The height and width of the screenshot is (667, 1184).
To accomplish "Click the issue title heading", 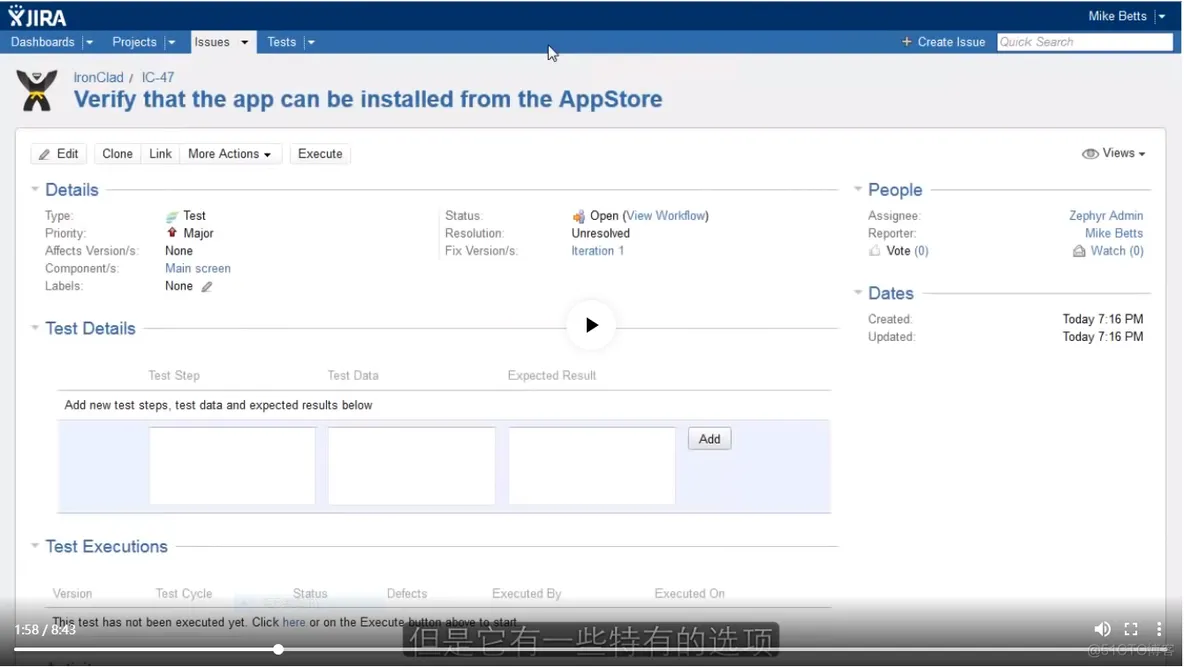I will 368,99.
